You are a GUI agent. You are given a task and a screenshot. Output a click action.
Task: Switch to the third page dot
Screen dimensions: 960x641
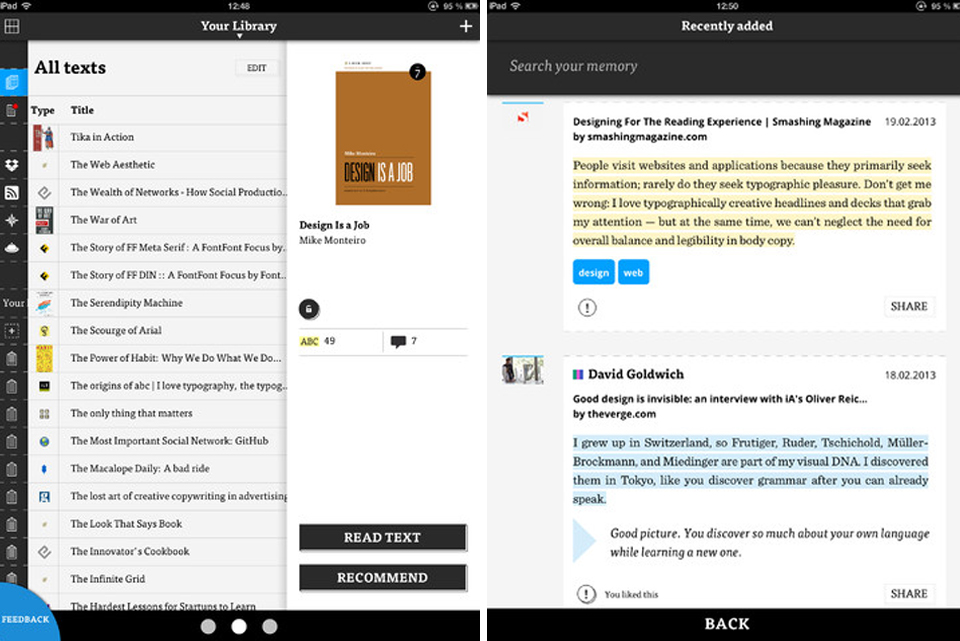click(269, 626)
